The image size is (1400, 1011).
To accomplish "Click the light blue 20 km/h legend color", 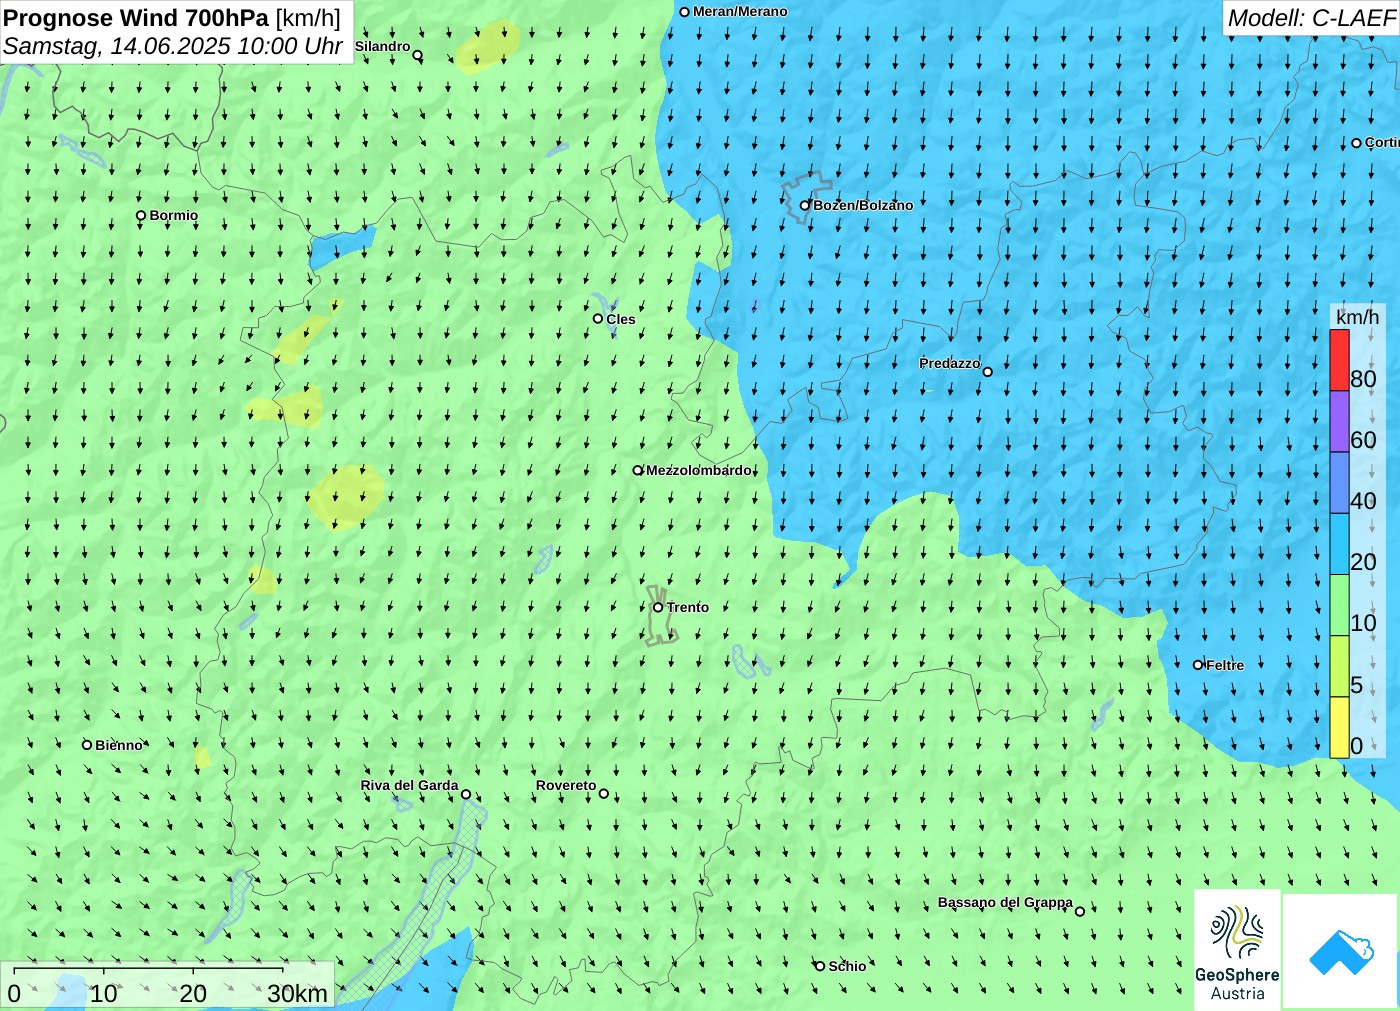I will [1339, 544].
